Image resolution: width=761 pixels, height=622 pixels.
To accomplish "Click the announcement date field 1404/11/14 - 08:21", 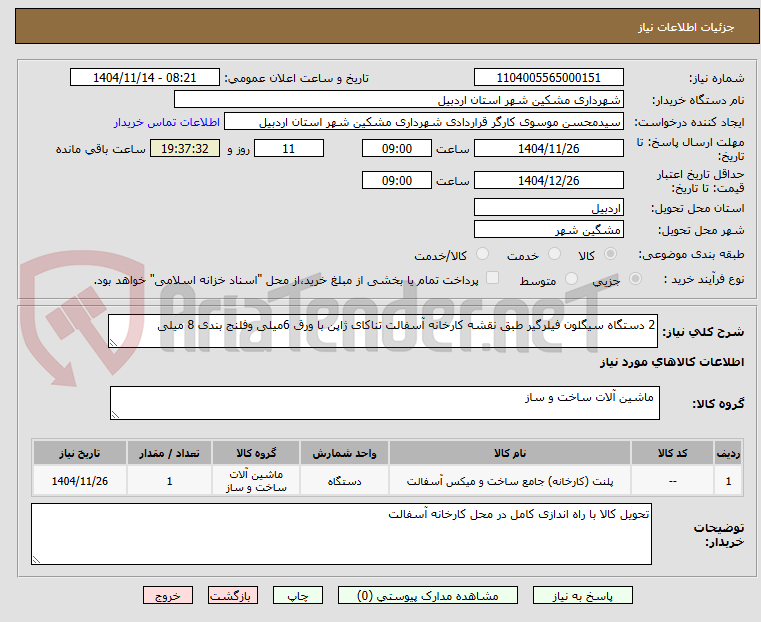I will tap(145, 78).
